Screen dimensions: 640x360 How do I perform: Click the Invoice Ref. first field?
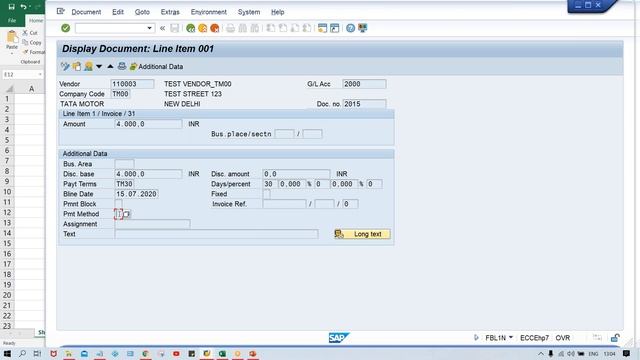(284, 204)
